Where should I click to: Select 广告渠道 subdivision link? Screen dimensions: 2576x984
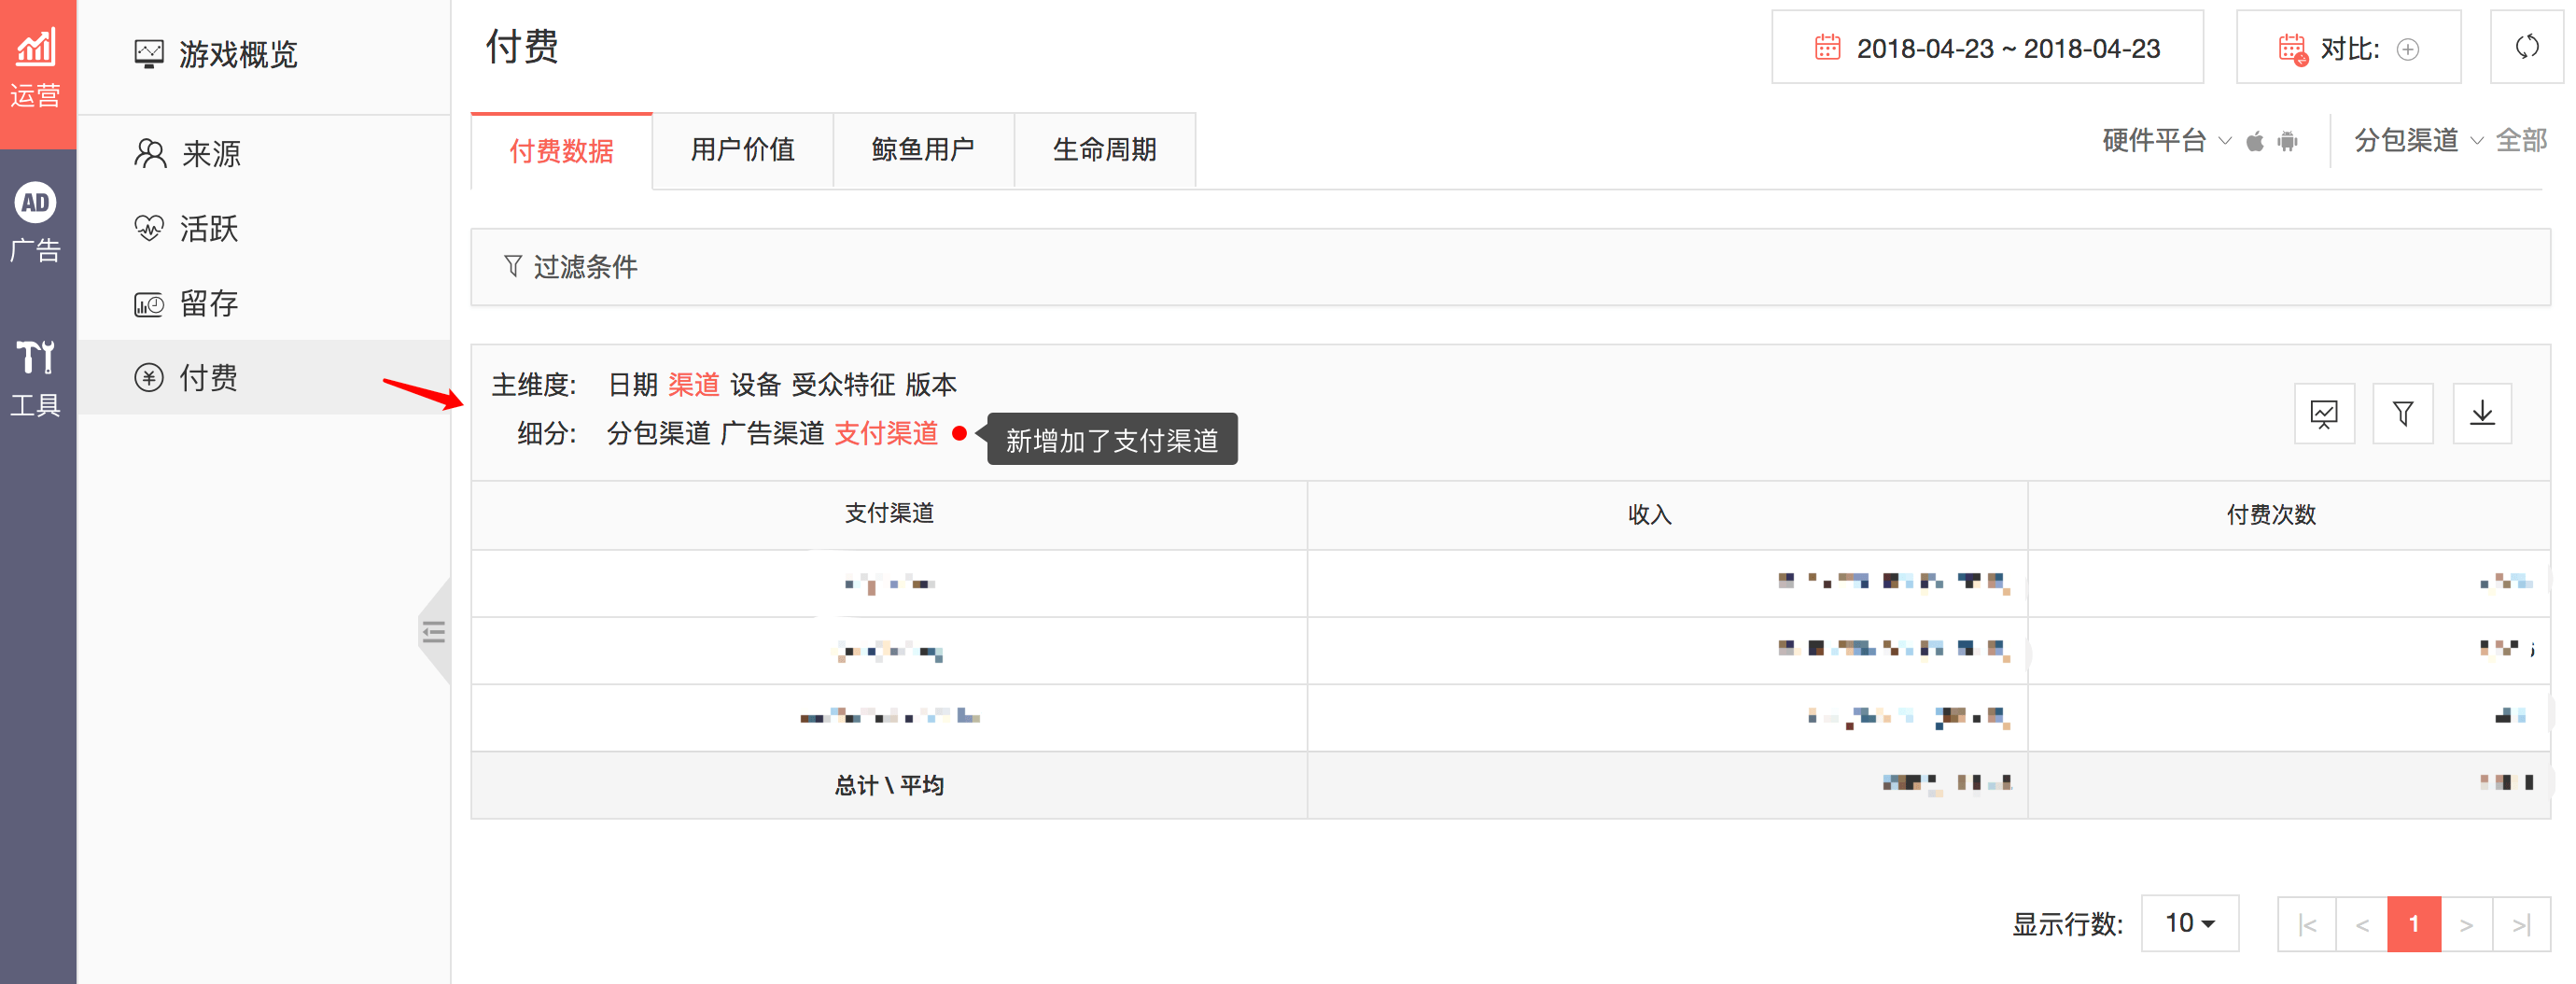(771, 434)
